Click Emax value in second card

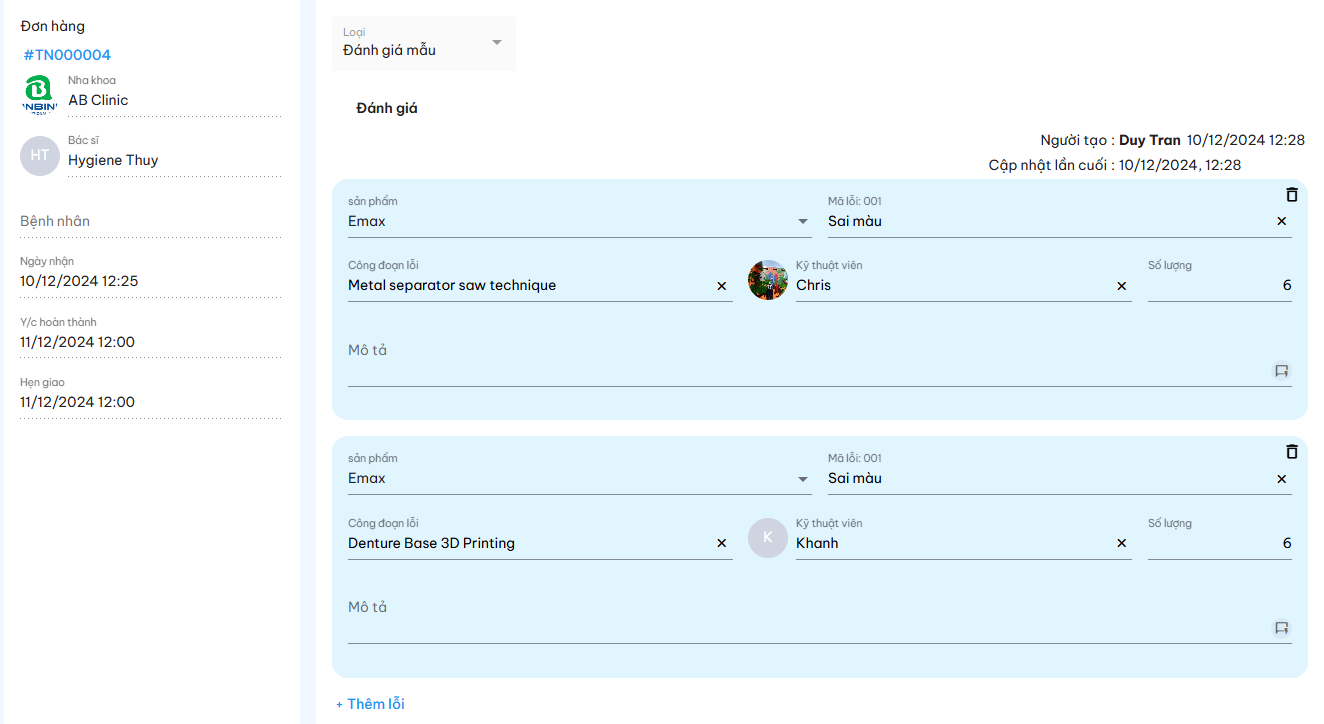367,478
